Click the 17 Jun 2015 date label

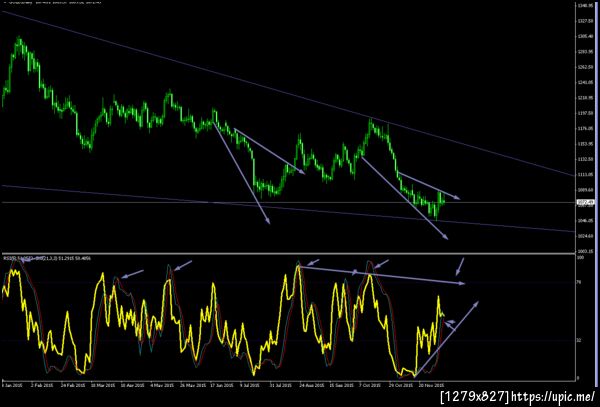pyautogui.click(x=222, y=385)
